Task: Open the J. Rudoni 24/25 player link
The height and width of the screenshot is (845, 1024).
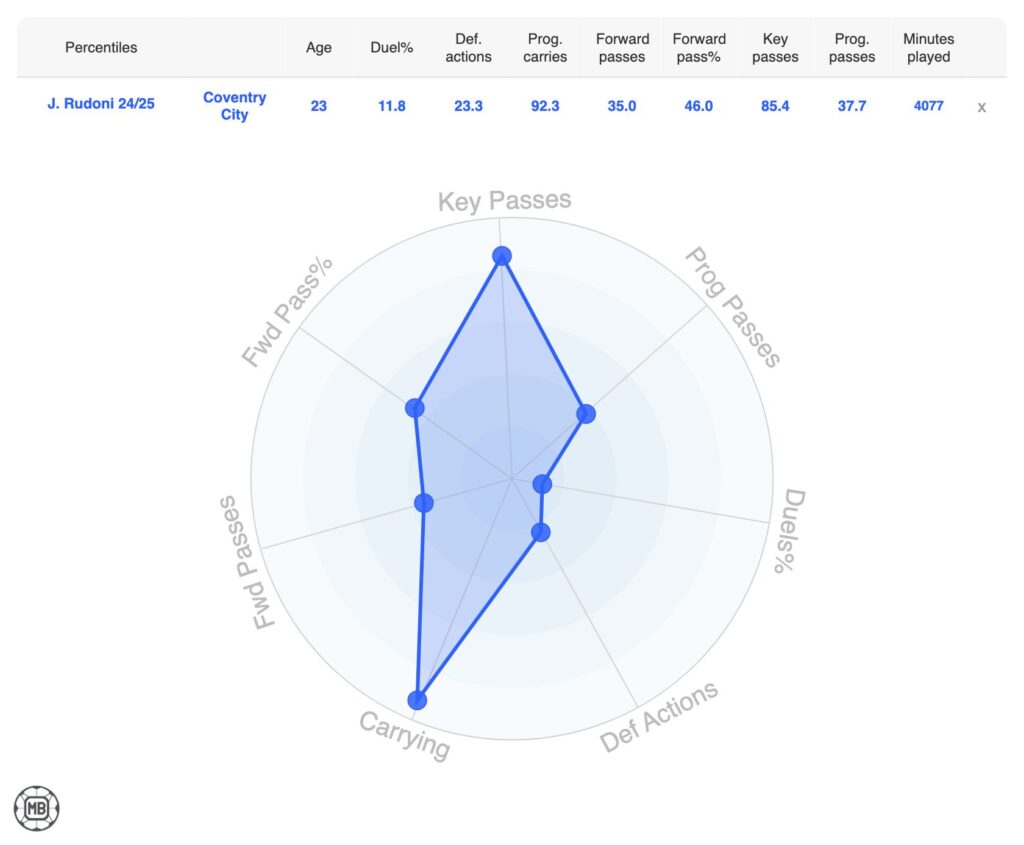Action: (101, 104)
